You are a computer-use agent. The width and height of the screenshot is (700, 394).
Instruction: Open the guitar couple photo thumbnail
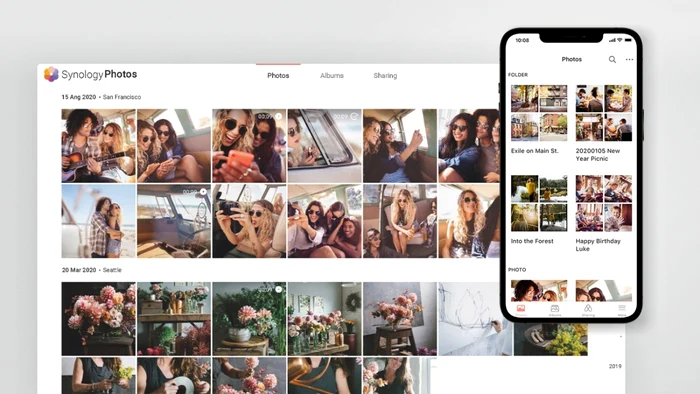point(98,145)
